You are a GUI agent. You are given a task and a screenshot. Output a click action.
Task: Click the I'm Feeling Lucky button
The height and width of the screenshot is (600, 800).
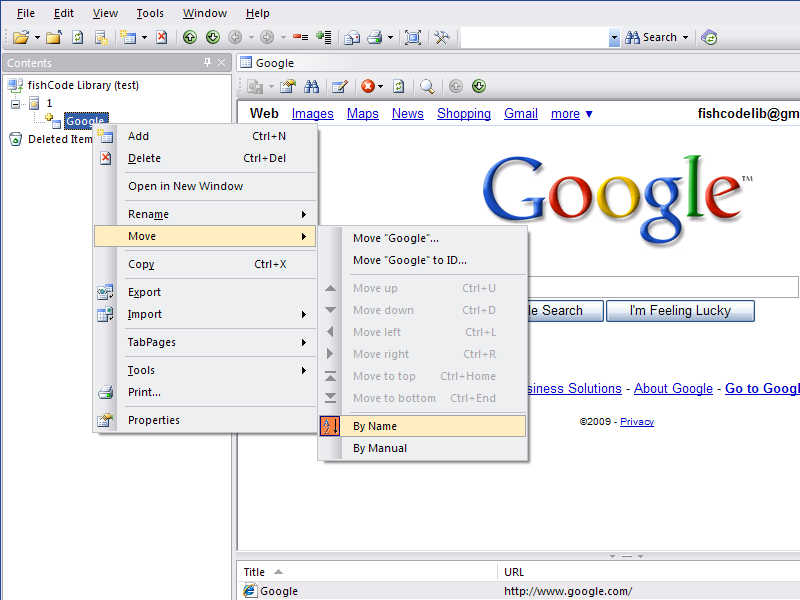tap(680, 311)
